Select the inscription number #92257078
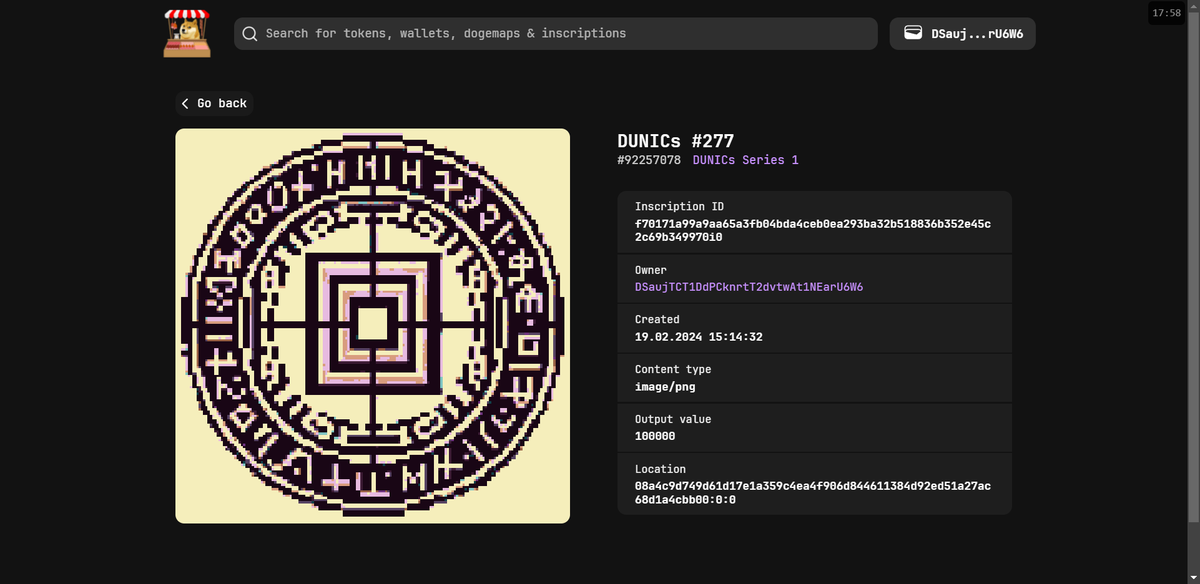The image size is (1200, 584). point(649,160)
